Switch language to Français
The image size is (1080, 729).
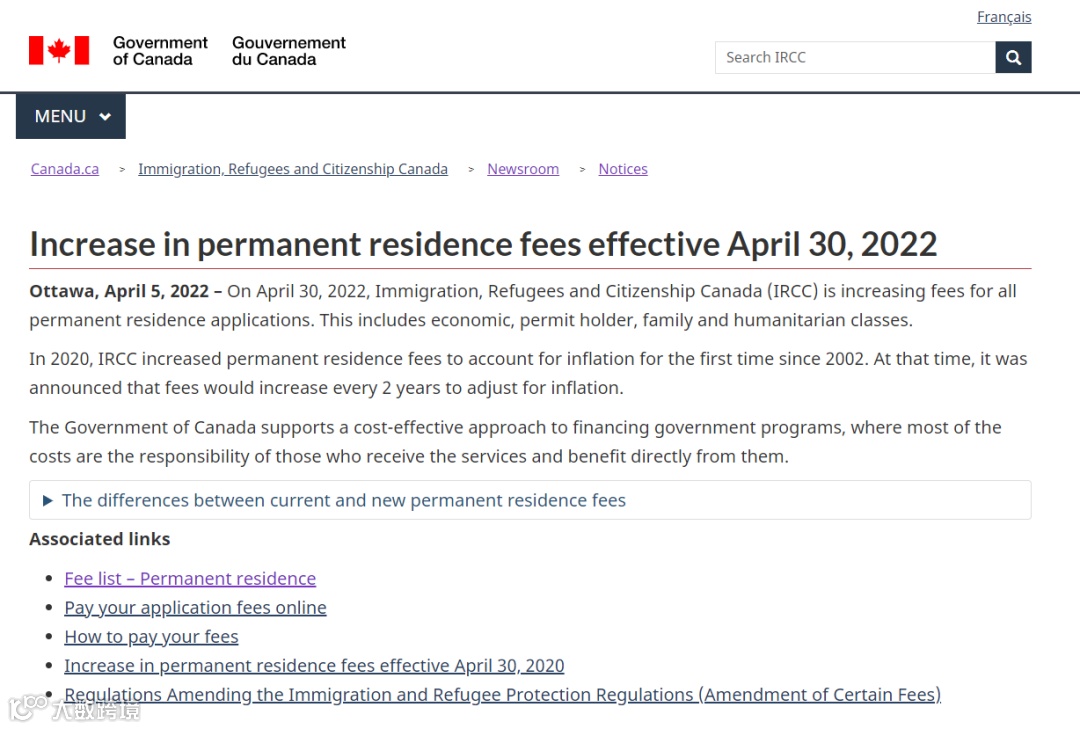point(1004,17)
